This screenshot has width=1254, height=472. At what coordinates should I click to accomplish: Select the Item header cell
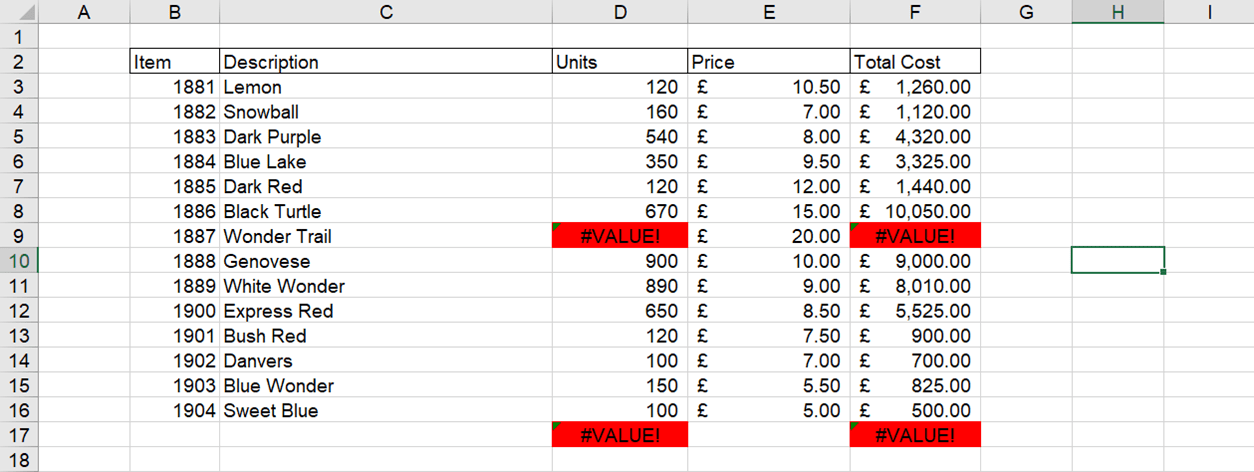coord(175,62)
